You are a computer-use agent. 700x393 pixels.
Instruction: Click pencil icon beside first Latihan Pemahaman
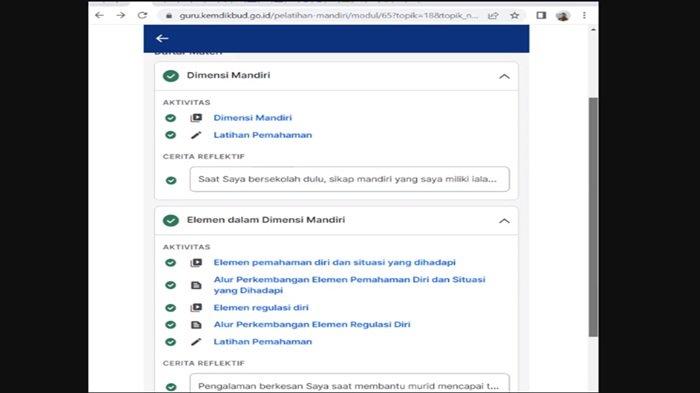tap(196, 135)
